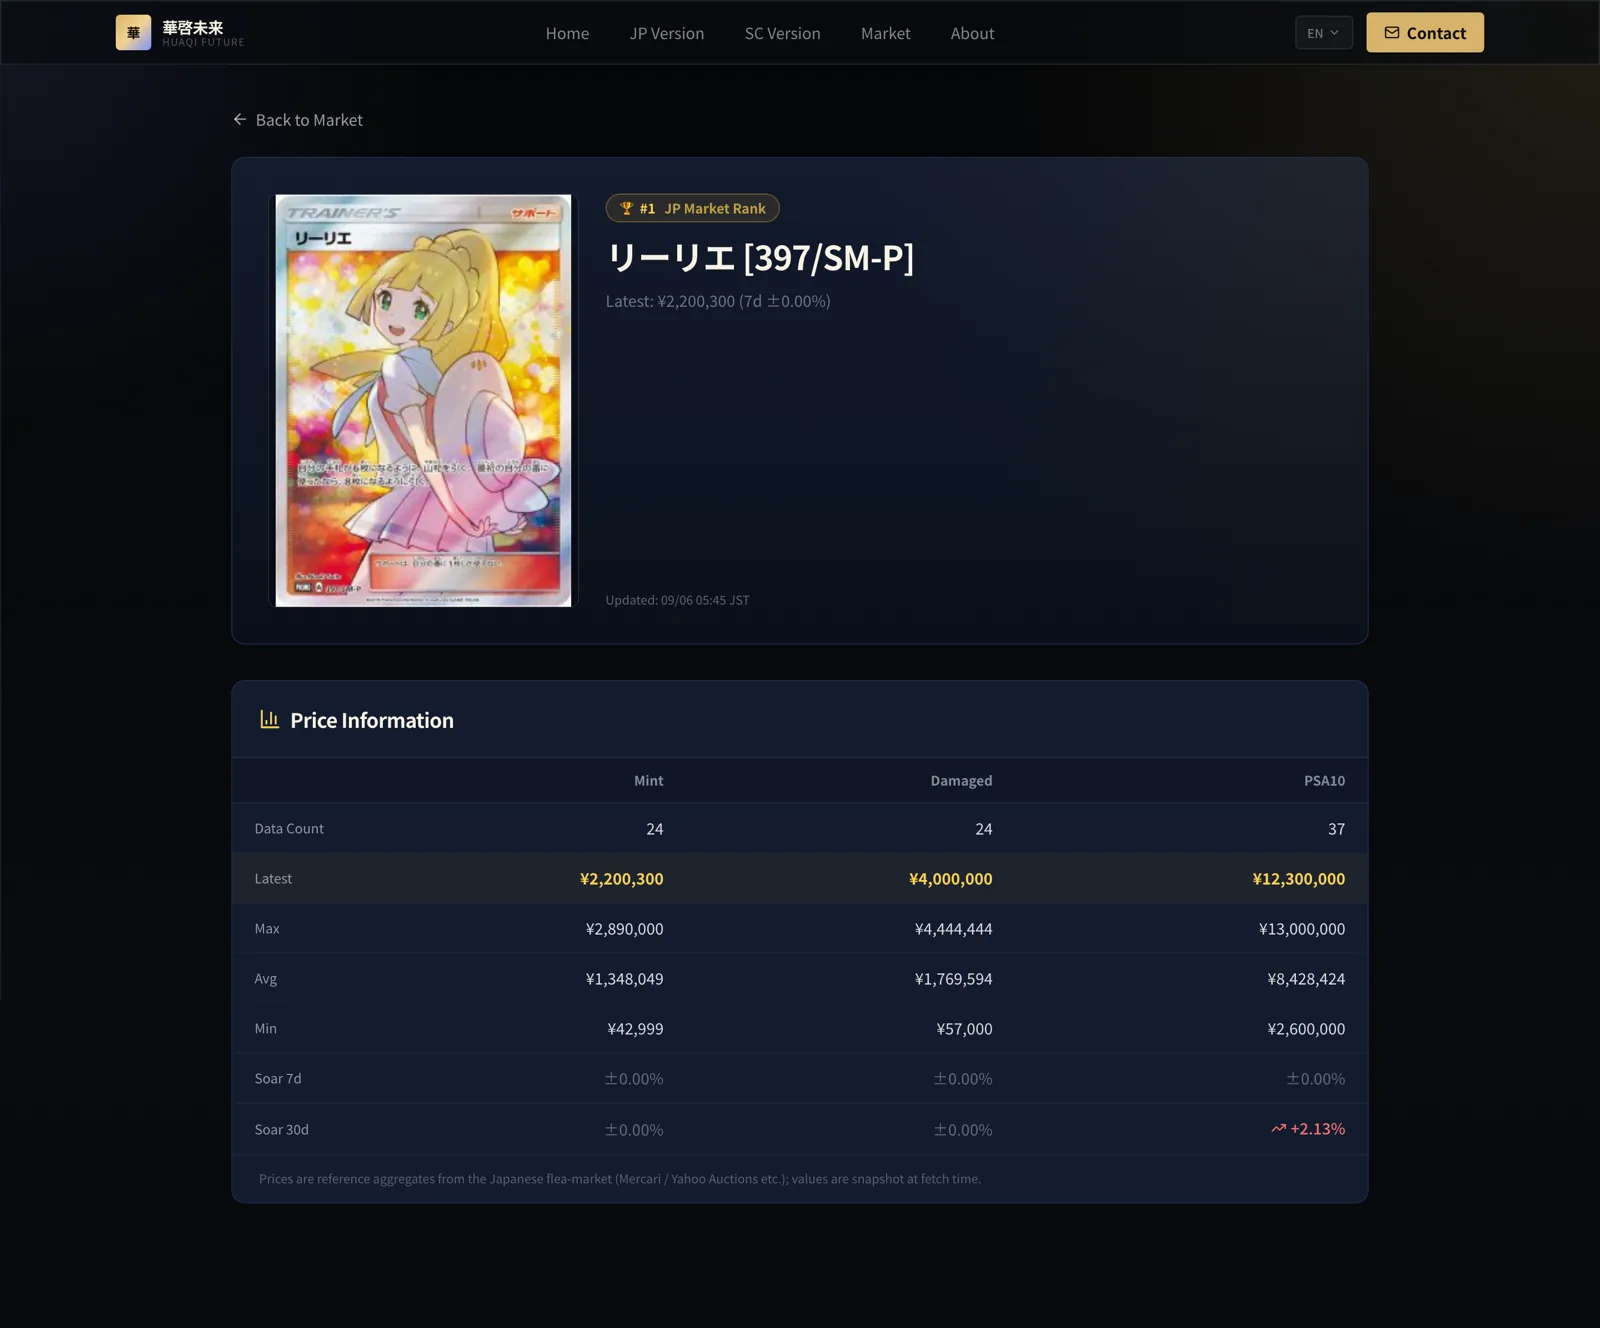Viewport: 1600px width, 1328px height.
Task: Navigate to the Market page
Action: click(885, 33)
